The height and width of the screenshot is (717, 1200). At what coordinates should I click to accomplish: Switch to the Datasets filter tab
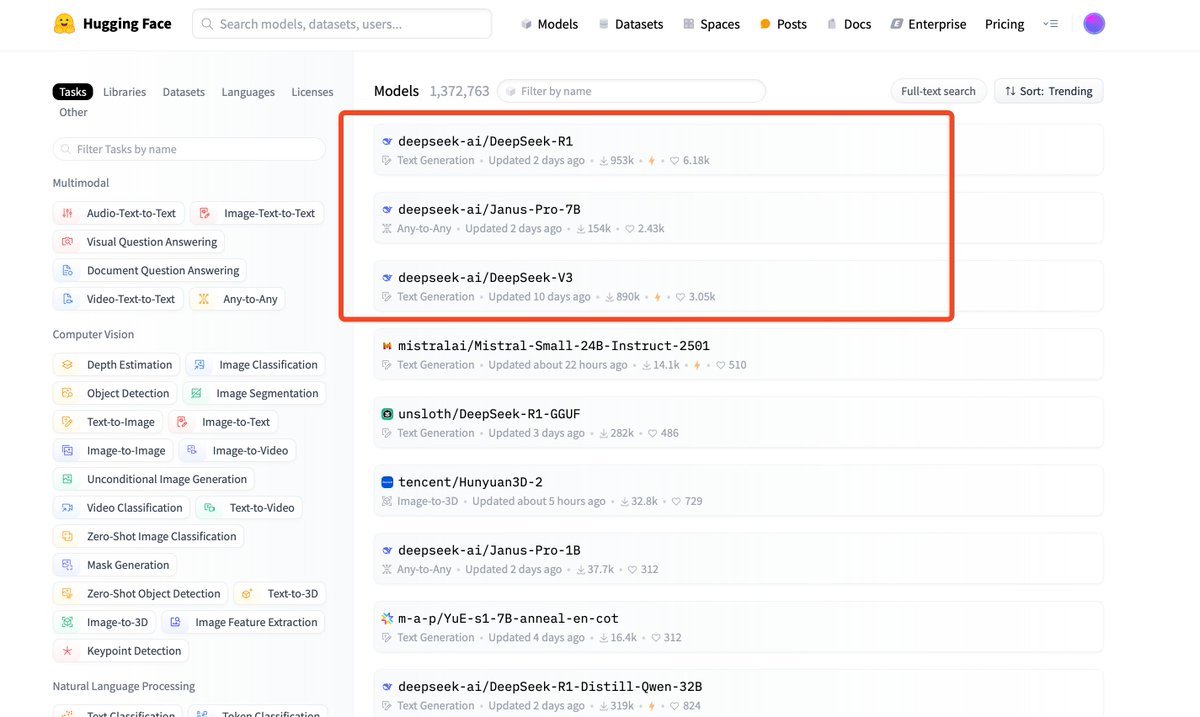(184, 92)
